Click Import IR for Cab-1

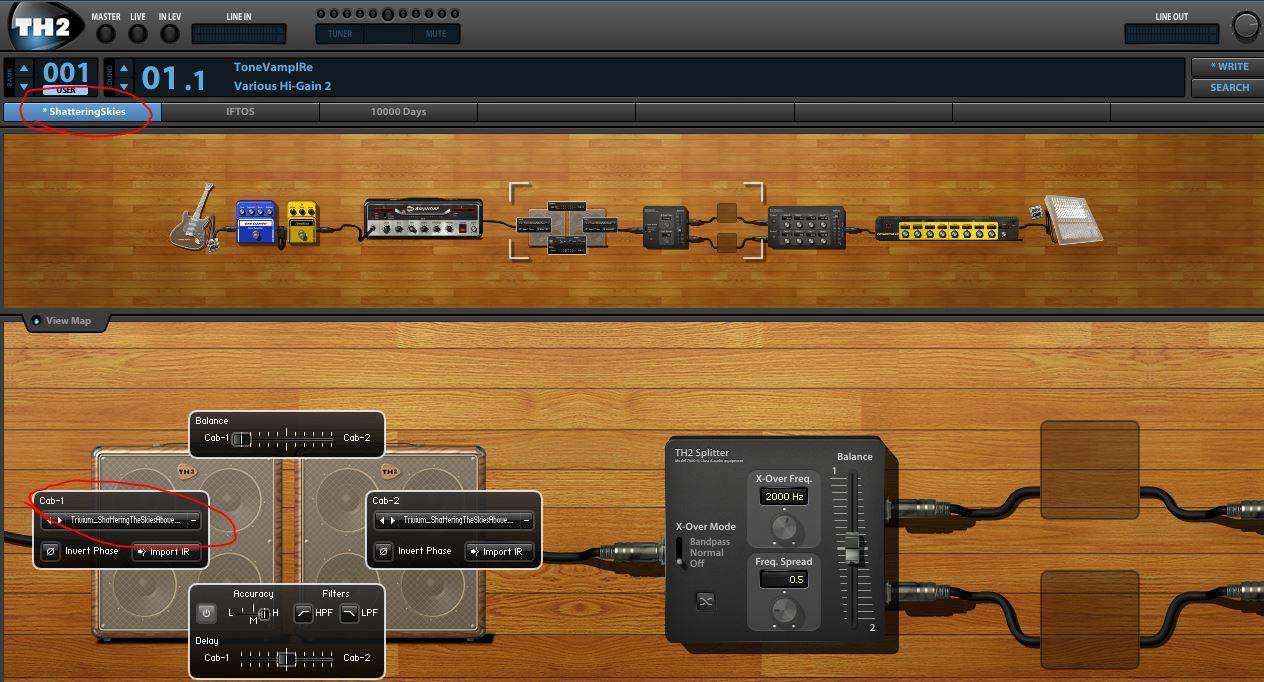coord(167,551)
